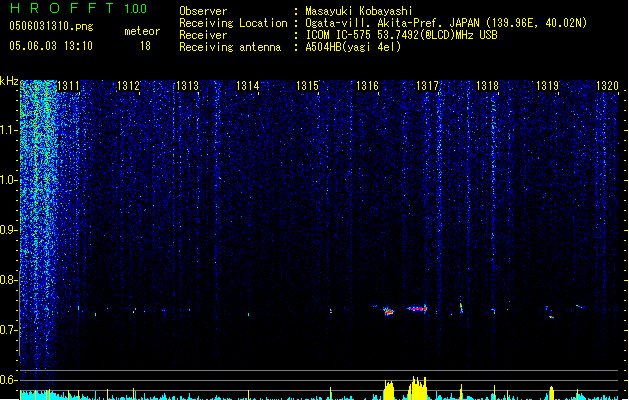This screenshot has height=400, width=629.
Task: Click the long red meteor echo before 1317
Action: click(x=417, y=309)
